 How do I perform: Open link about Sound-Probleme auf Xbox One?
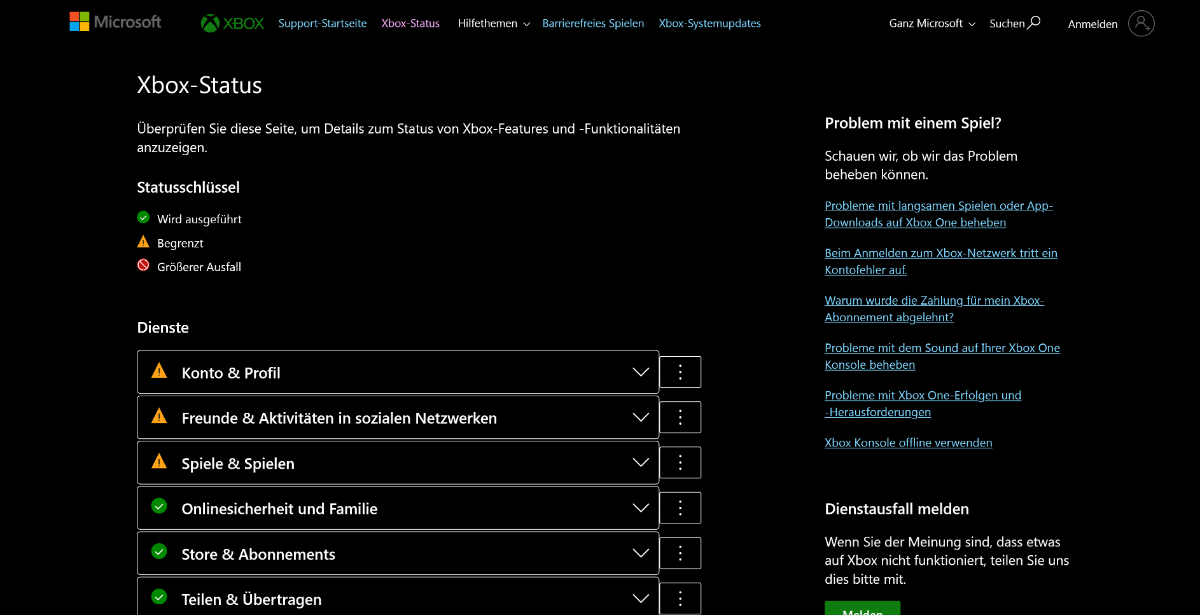point(942,356)
